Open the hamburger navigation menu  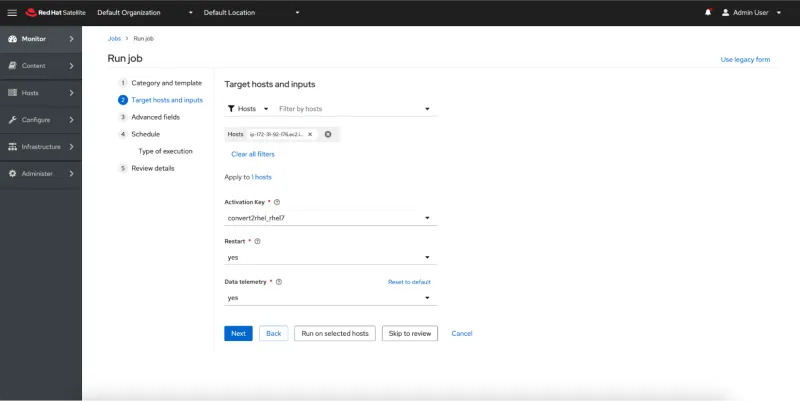click(12, 12)
